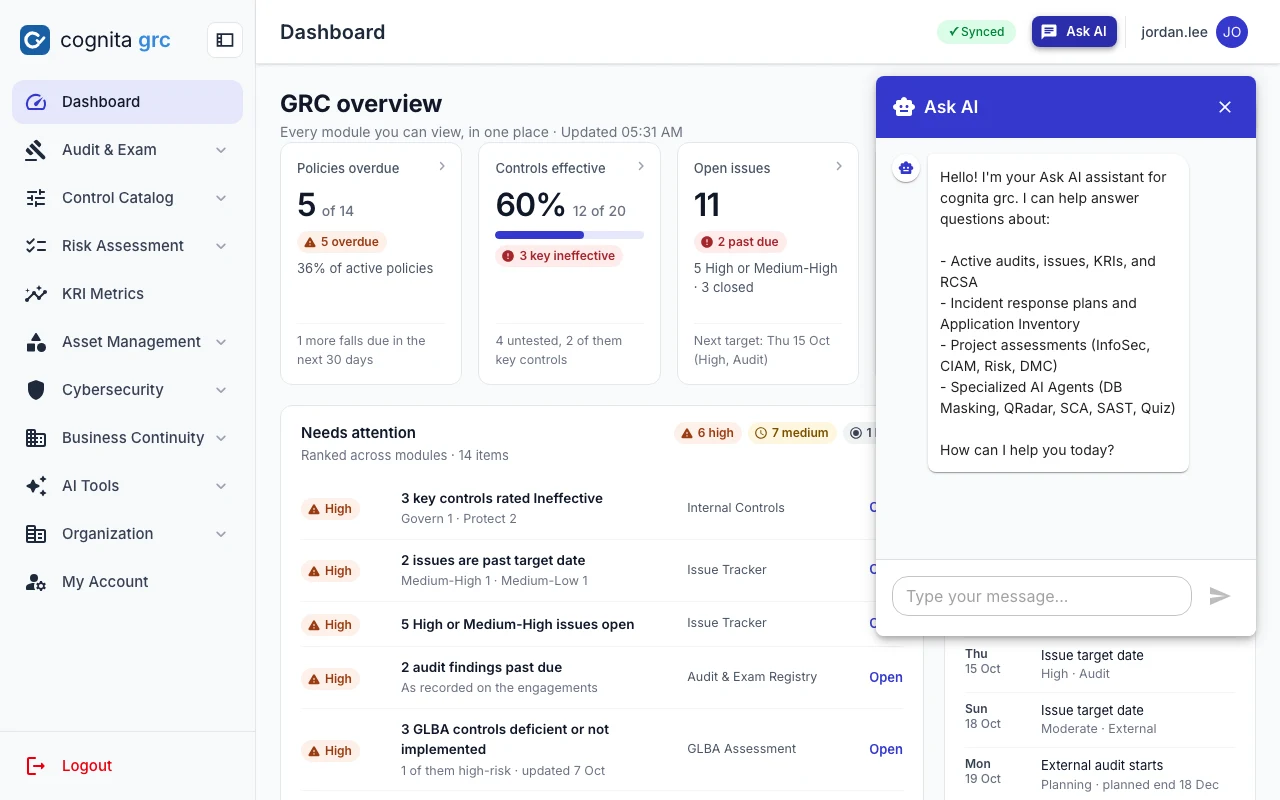Open the Controls effective card arrow
Screen dimensions: 1280x800
(x=641, y=166)
